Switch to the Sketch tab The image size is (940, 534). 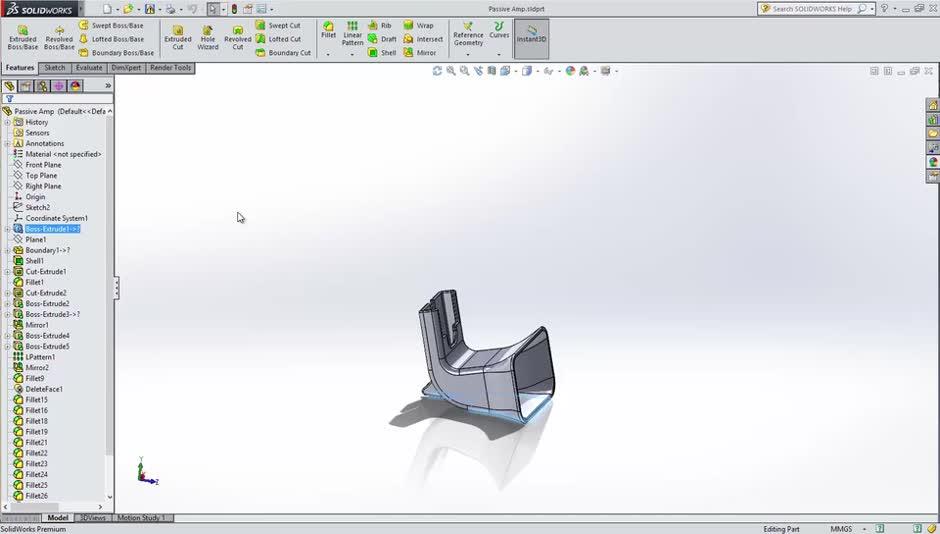click(55, 68)
